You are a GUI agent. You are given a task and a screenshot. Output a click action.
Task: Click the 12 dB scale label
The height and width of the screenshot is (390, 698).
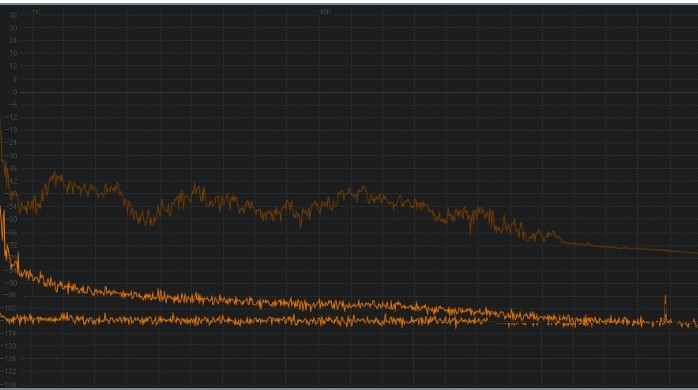tap(13, 66)
